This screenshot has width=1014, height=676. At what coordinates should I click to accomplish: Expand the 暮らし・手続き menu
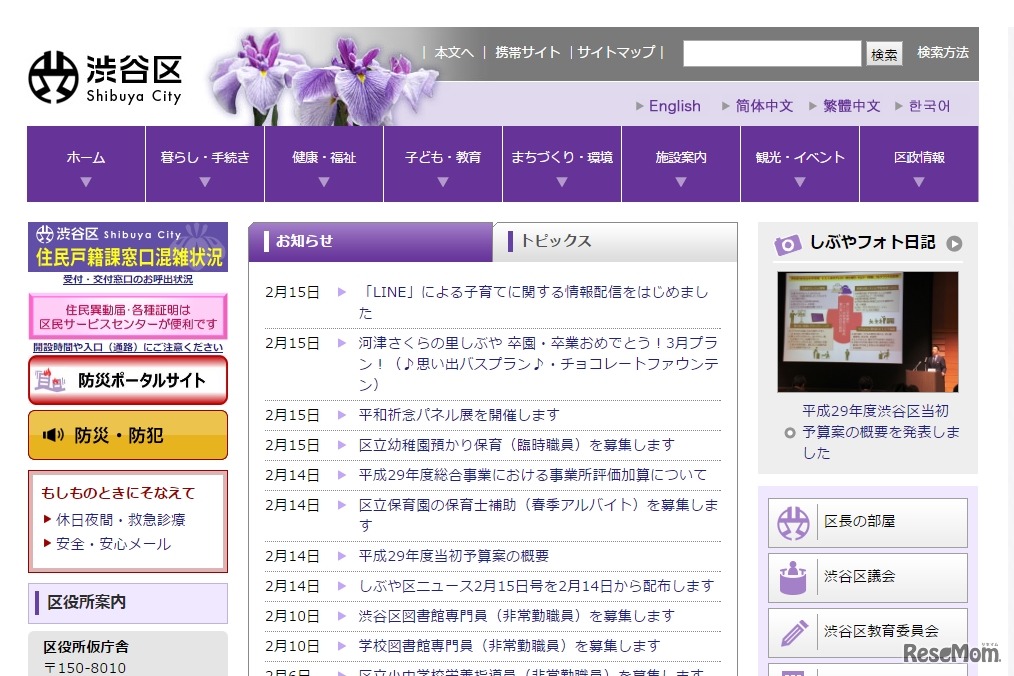[x=205, y=165]
